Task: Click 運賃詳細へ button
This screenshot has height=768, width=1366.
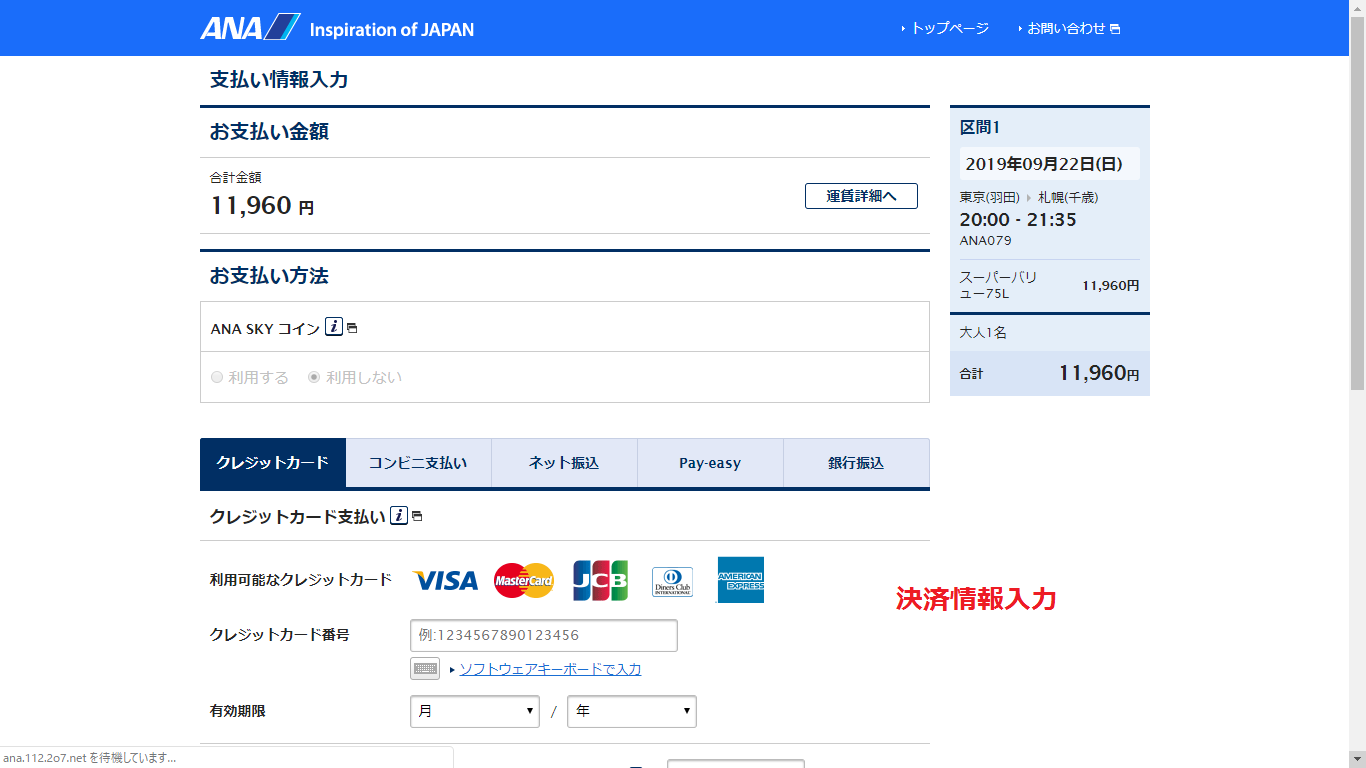Action: 861,196
